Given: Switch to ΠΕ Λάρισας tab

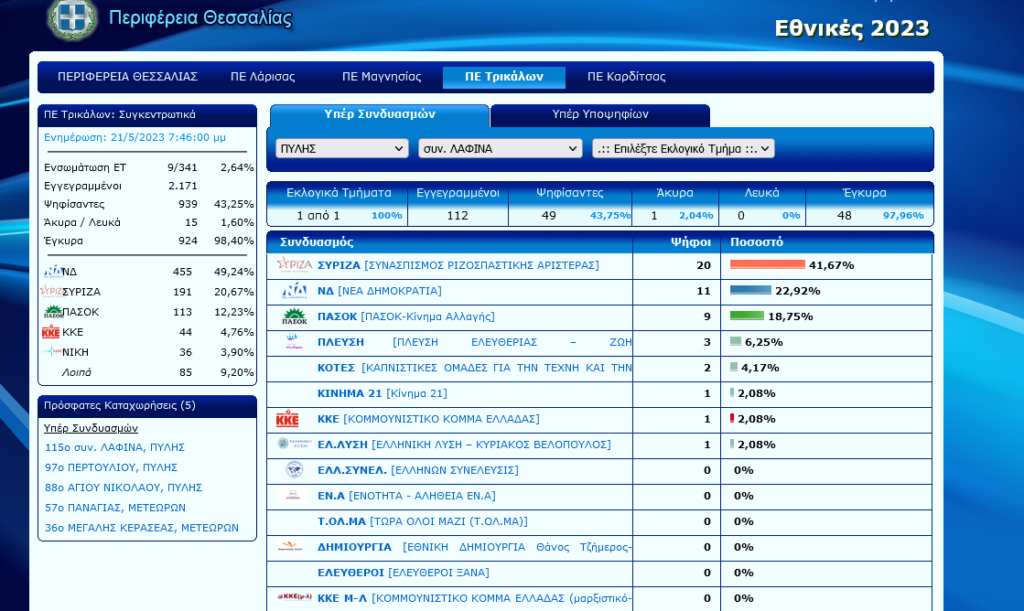Looking at the screenshot, I should tap(263, 76).
